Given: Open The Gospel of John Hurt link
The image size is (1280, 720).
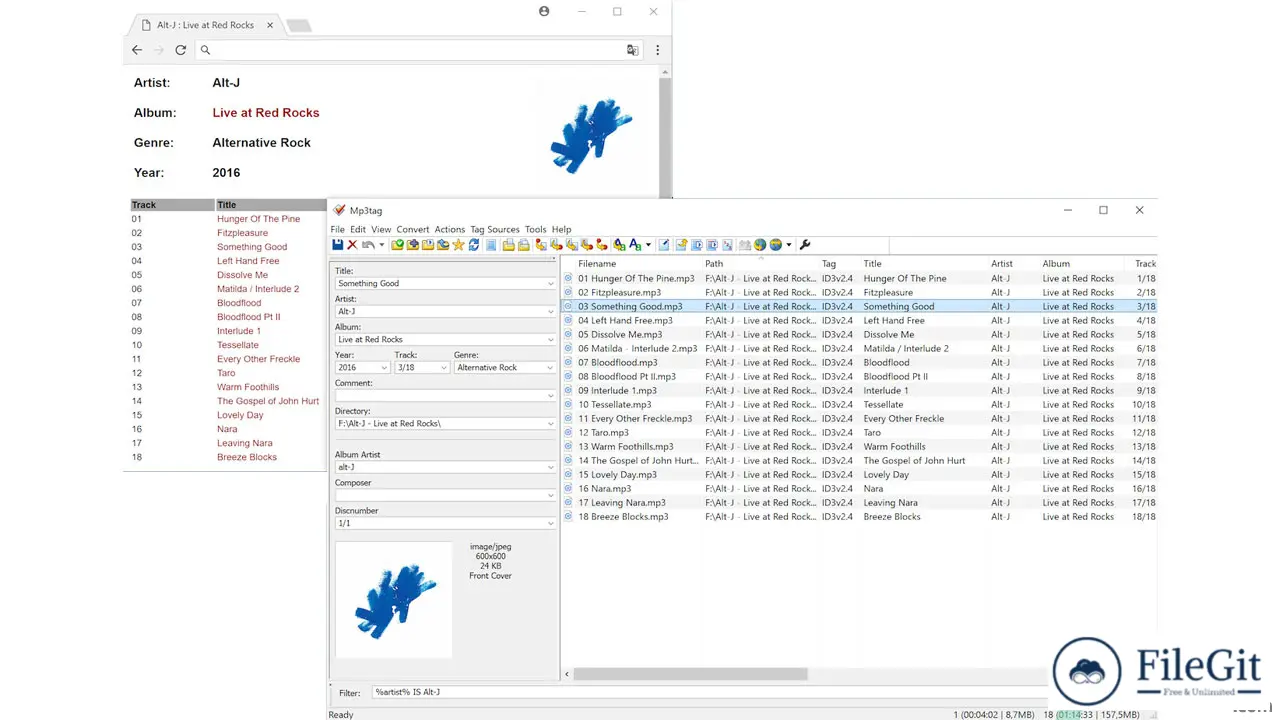Looking at the screenshot, I should pos(268,401).
